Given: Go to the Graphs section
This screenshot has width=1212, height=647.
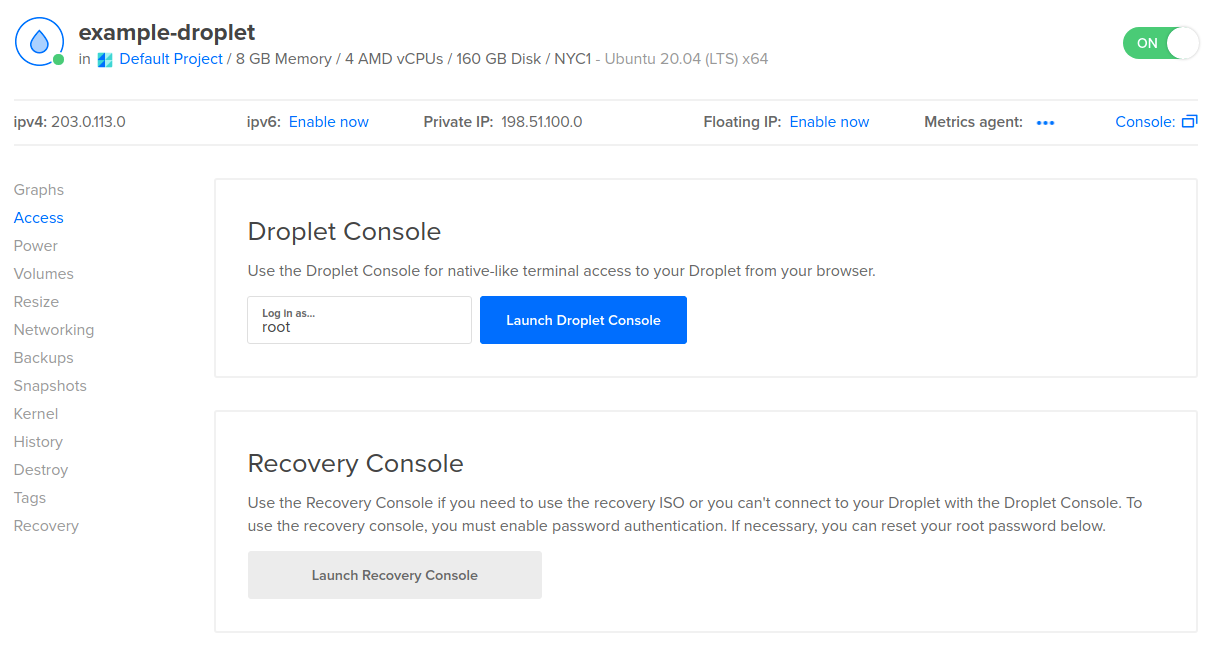Looking at the screenshot, I should 39,190.
